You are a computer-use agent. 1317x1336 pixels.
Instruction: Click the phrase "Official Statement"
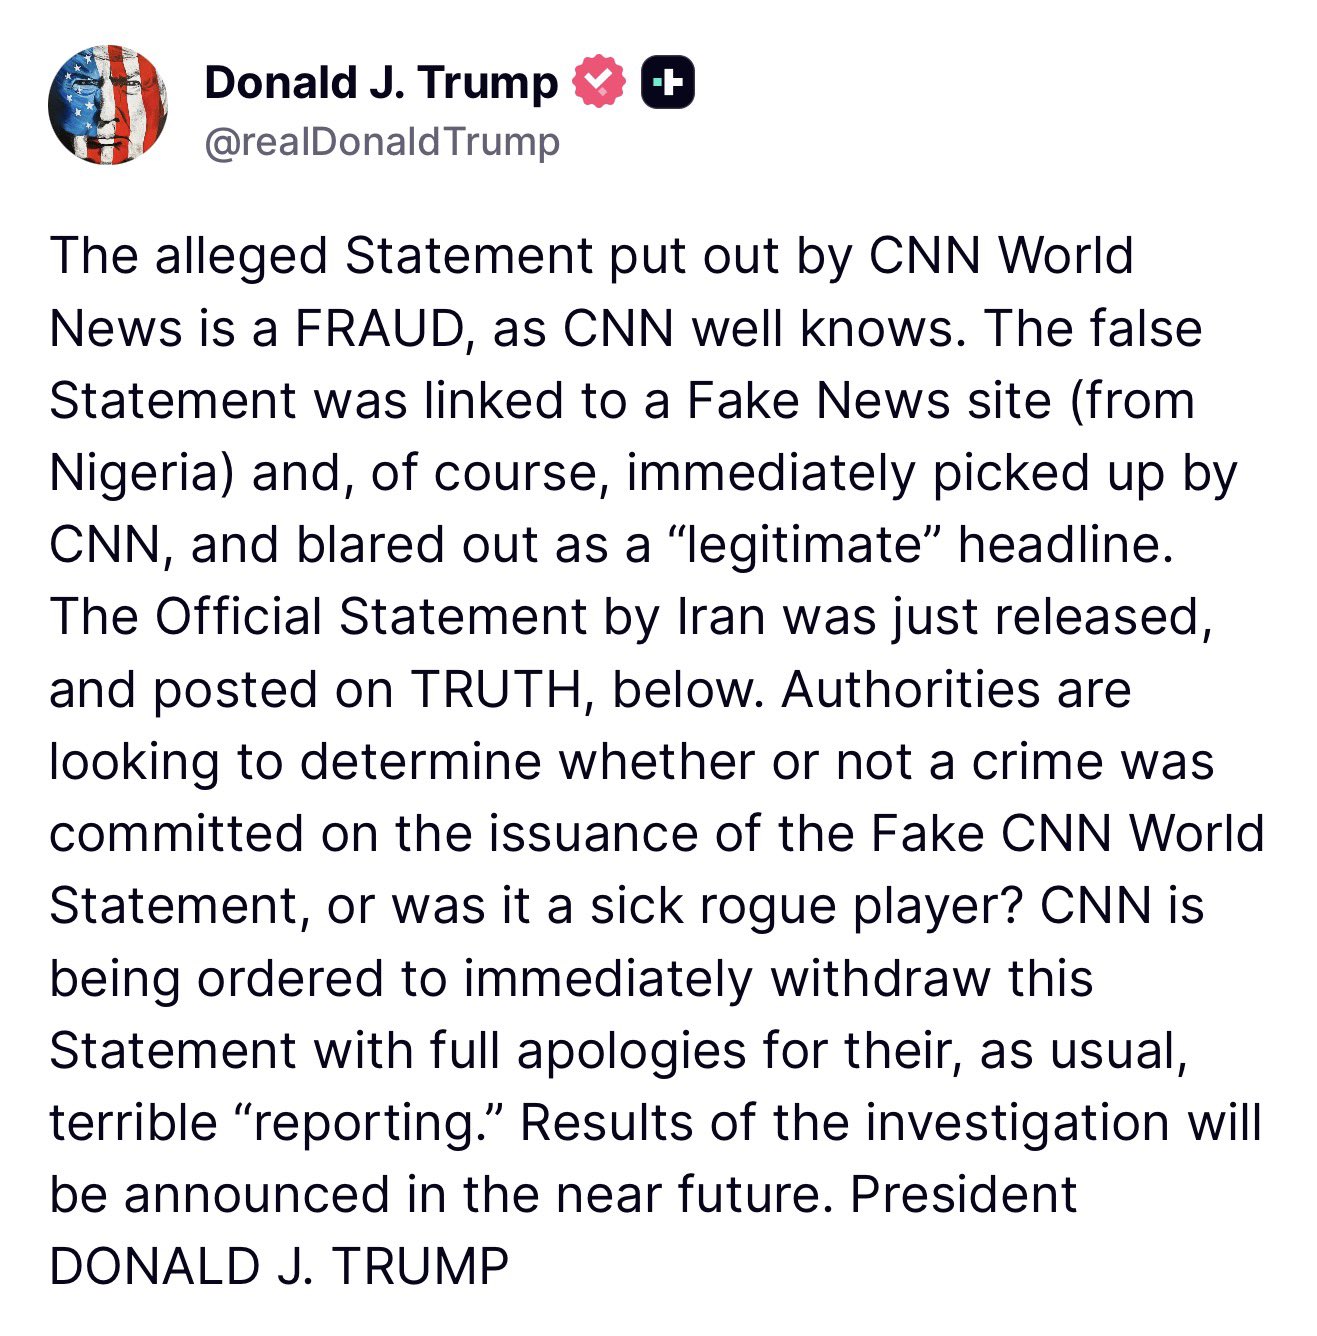(369, 618)
